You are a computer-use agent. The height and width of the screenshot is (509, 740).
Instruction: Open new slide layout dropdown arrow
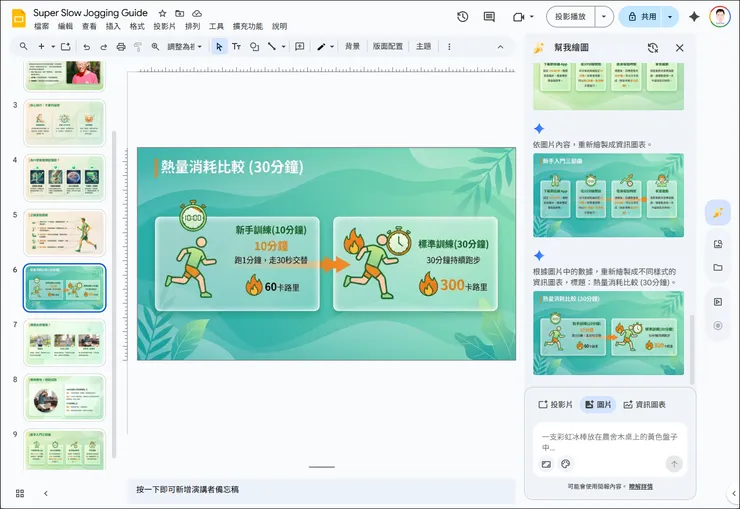pyautogui.click(x=53, y=46)
